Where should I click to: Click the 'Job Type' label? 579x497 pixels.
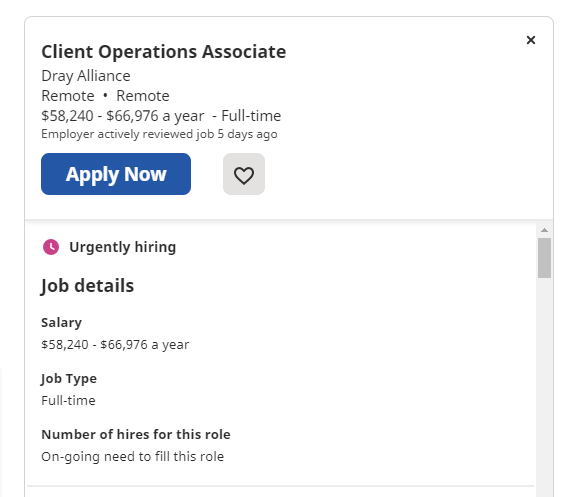(69, 379)
